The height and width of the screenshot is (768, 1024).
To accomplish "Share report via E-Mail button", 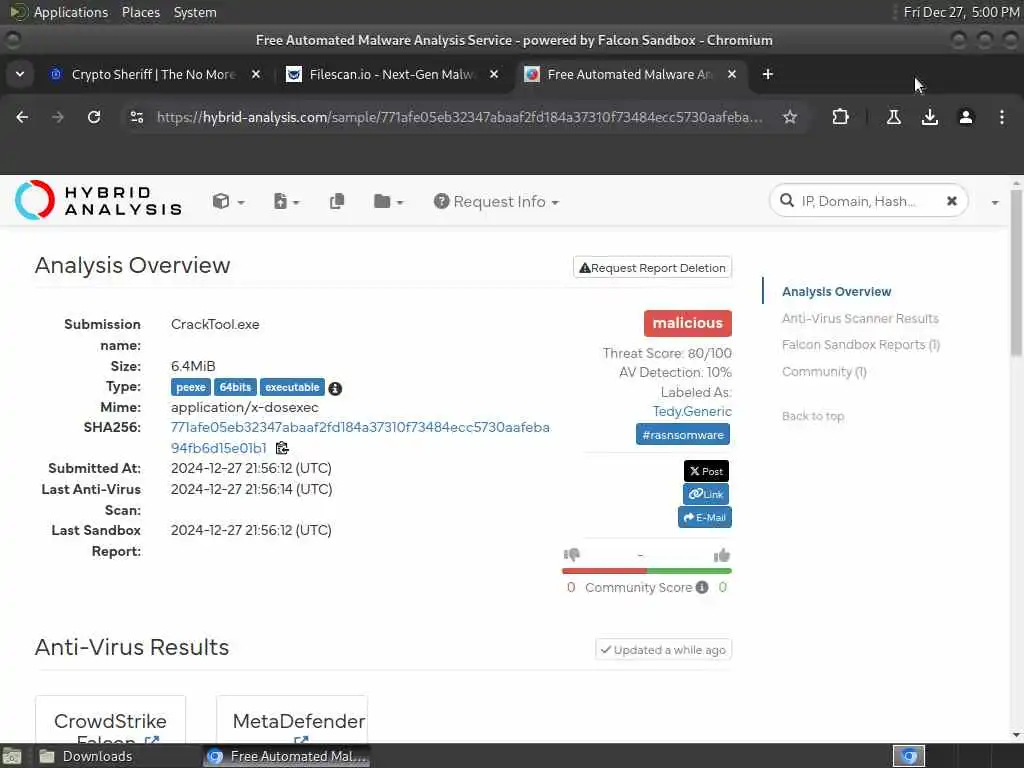I will pyautogui.click(x=704, y=517).
